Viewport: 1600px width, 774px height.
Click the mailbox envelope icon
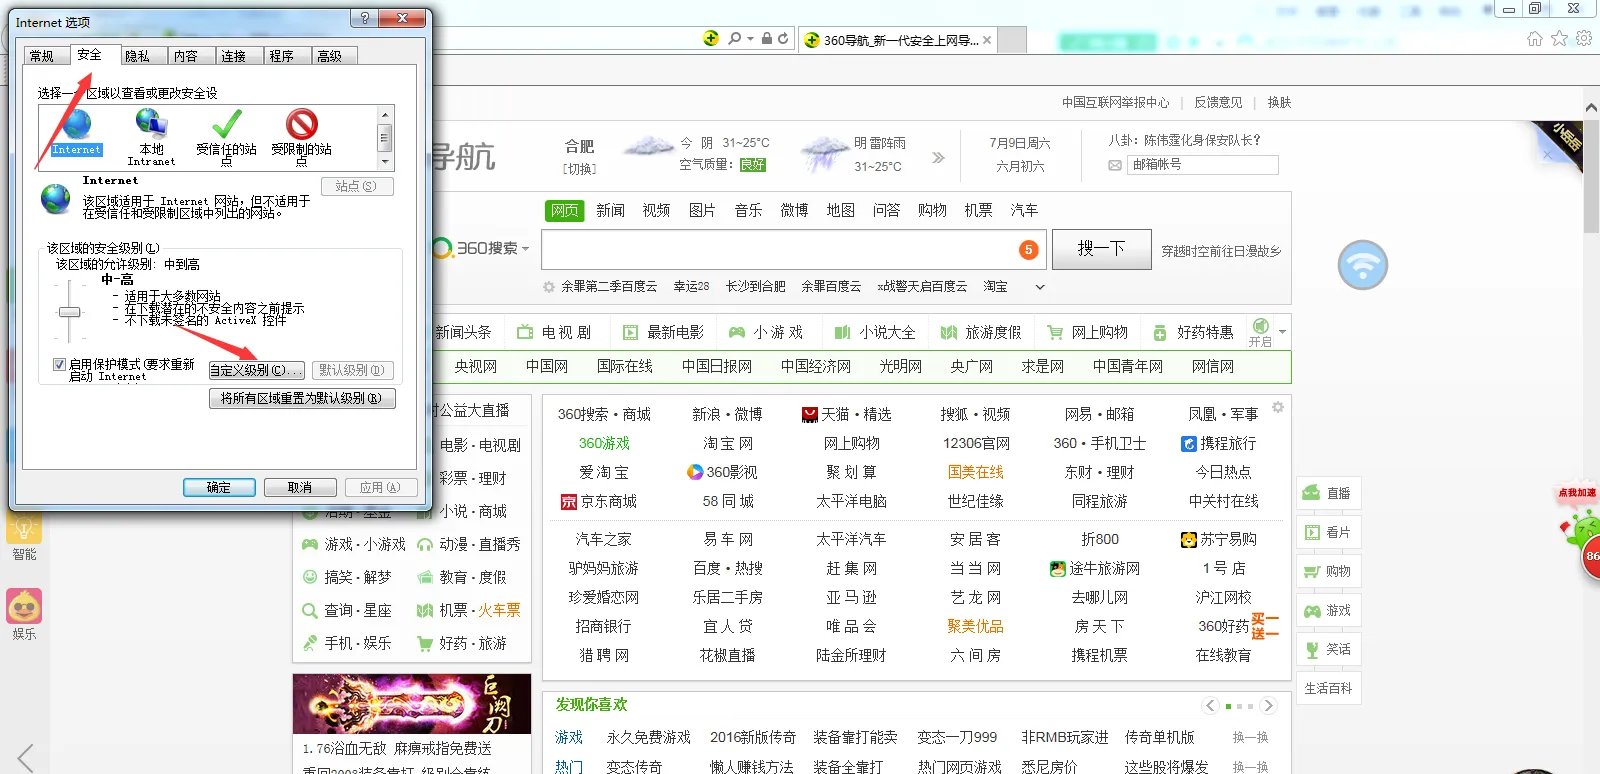(1115, 165)
